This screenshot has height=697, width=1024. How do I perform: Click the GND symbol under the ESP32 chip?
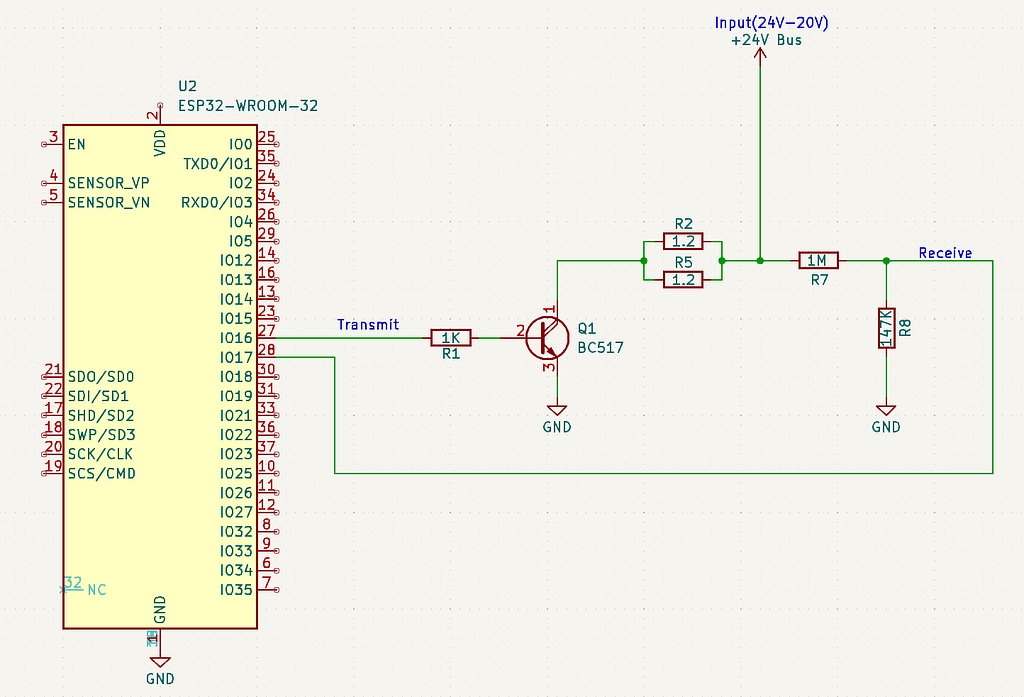(162, 660)
